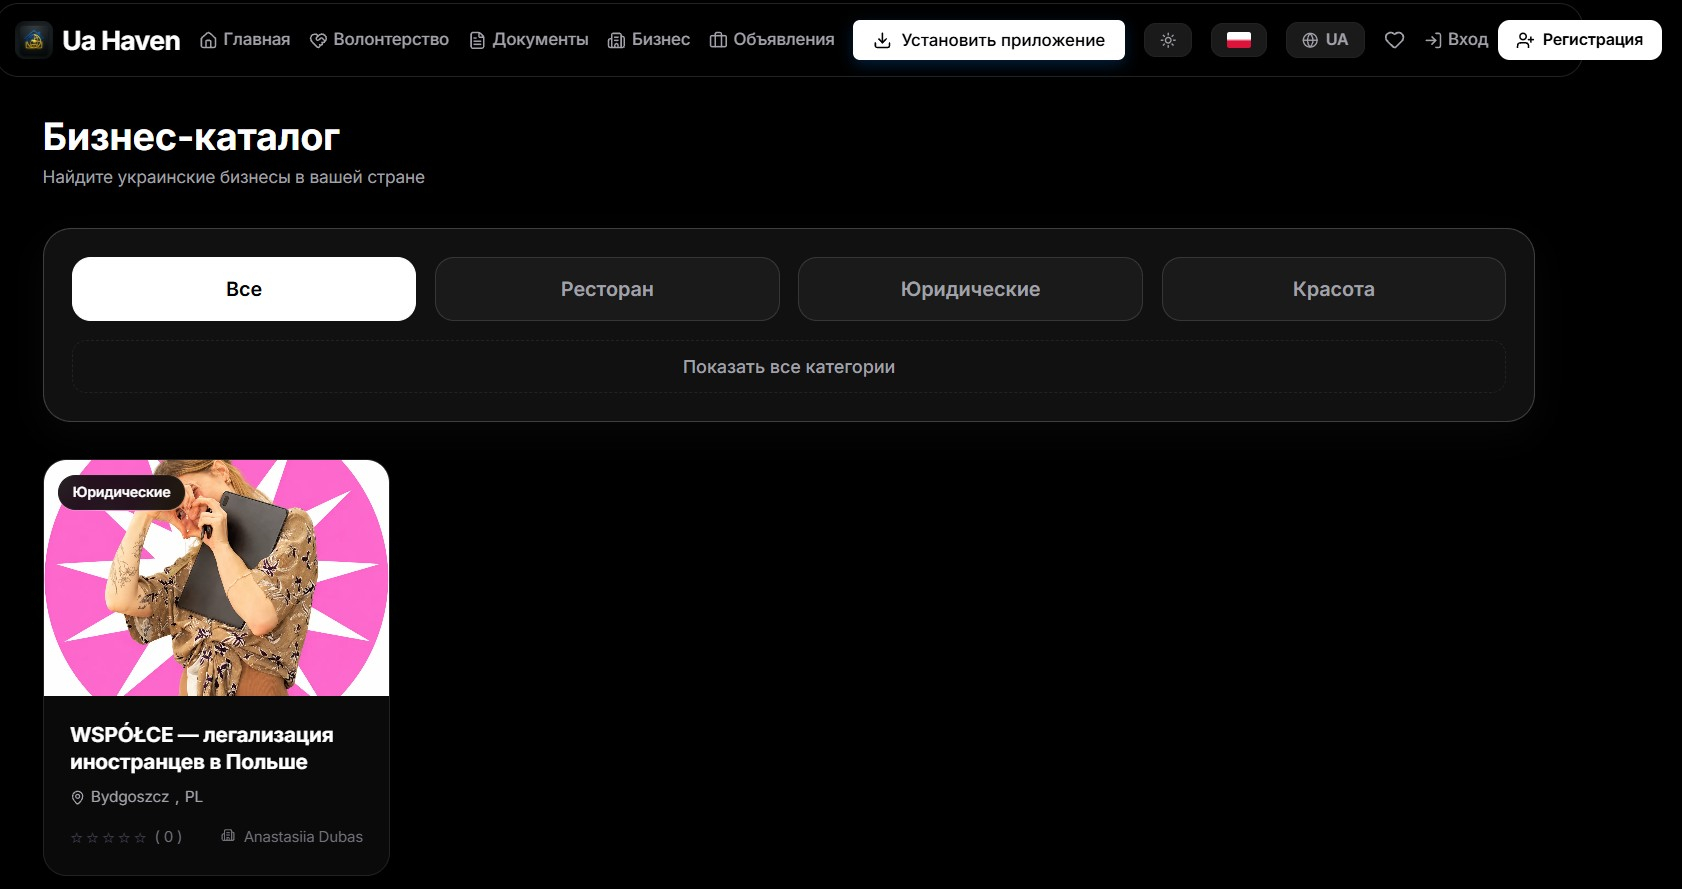Open the Бизнес nav item
The height and width of the screenshot is (889, 1682).
pos(649,40)
